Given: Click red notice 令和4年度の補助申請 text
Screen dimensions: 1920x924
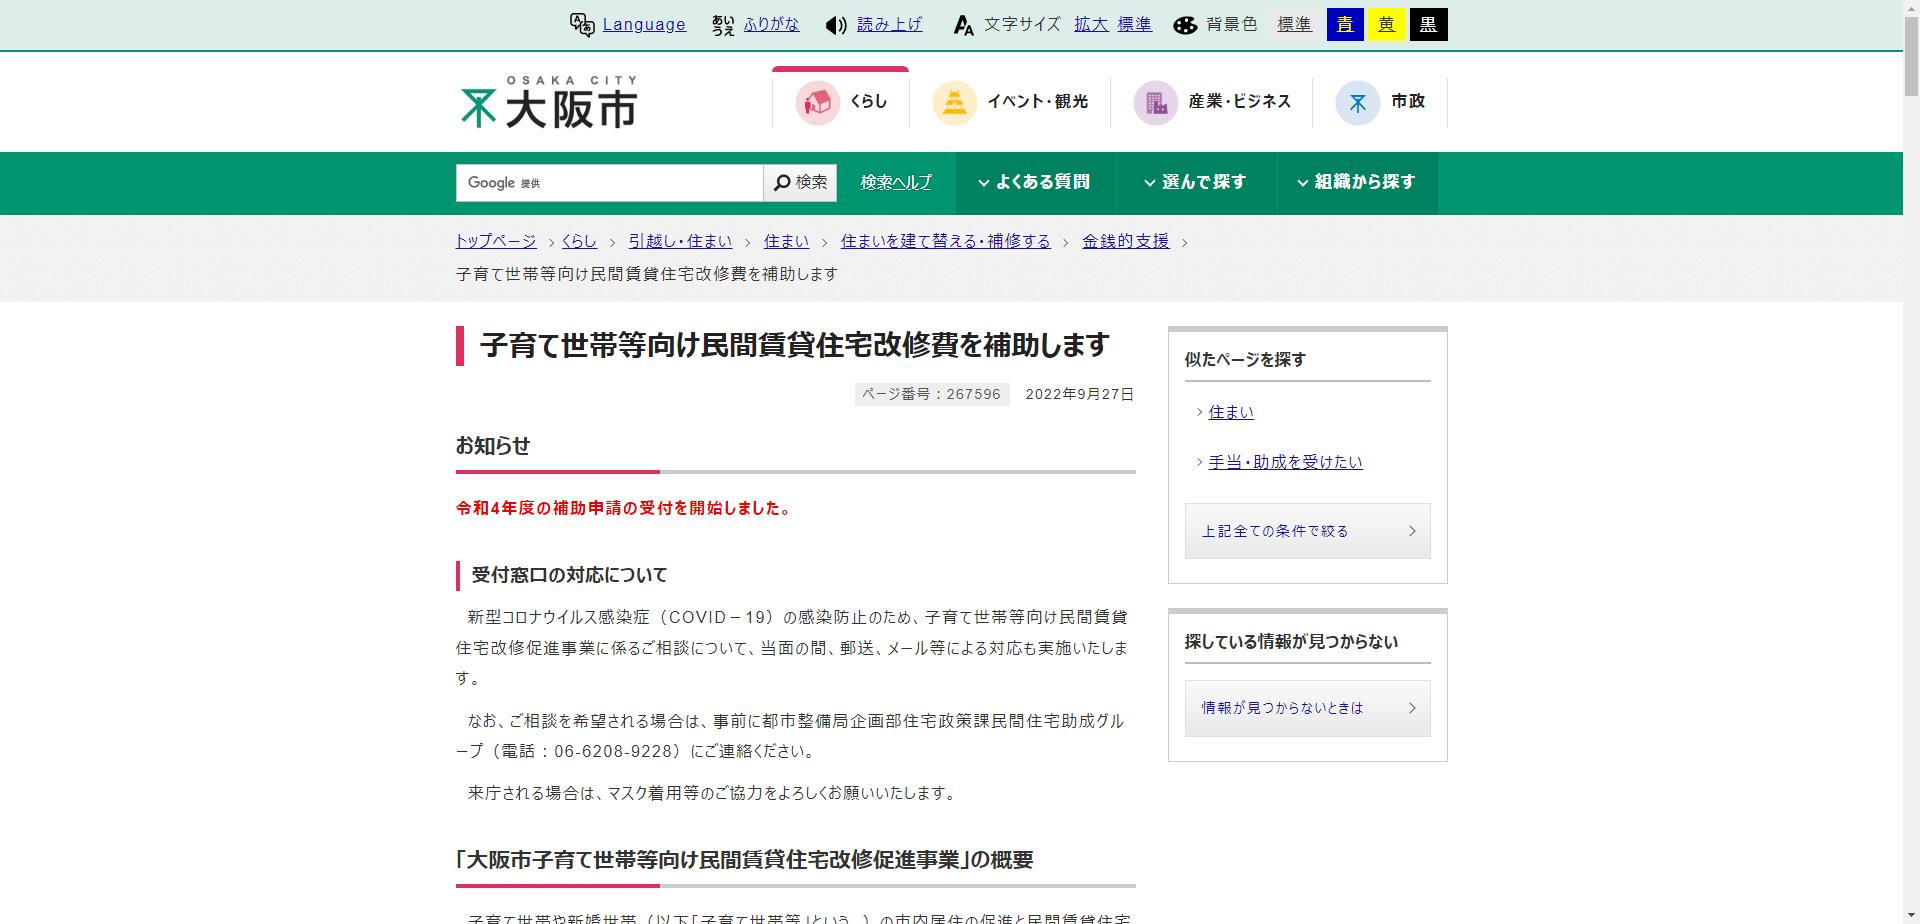Looking at the screenshot, I should coord(625,508).
